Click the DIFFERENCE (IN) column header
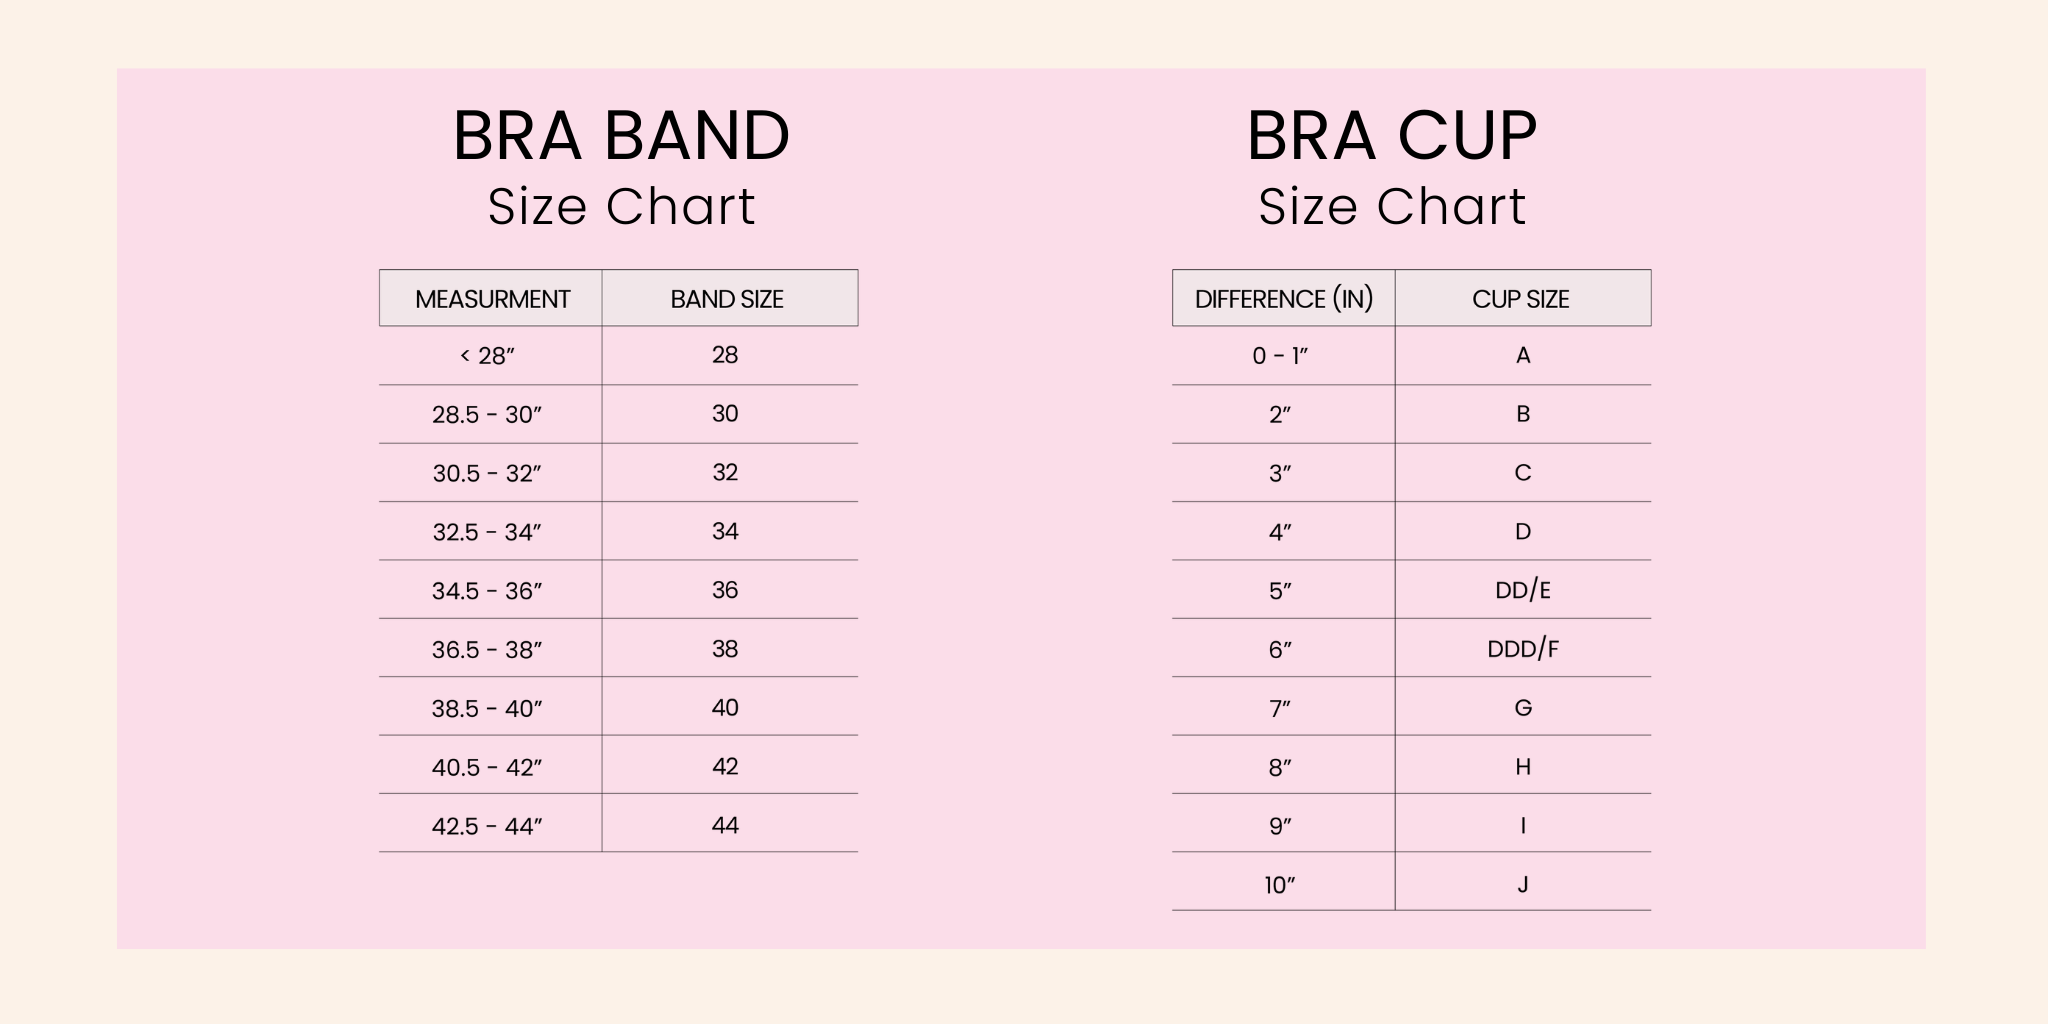The height and width of the screenshot is (1024, 2048). point(1284,299)
